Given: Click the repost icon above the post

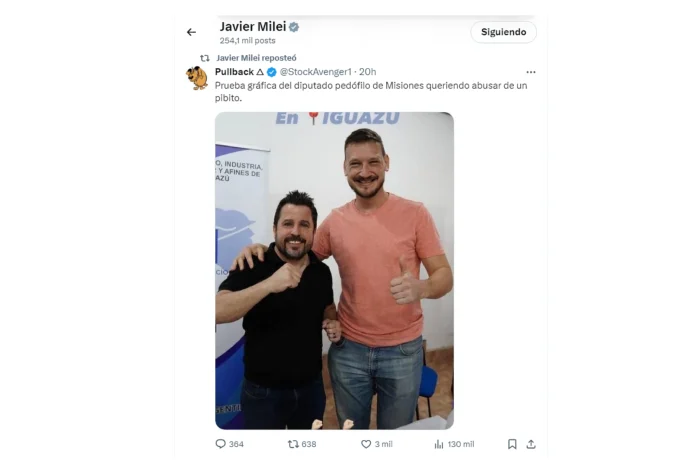Looking at the screenshot, I should (x=205, y=58).
